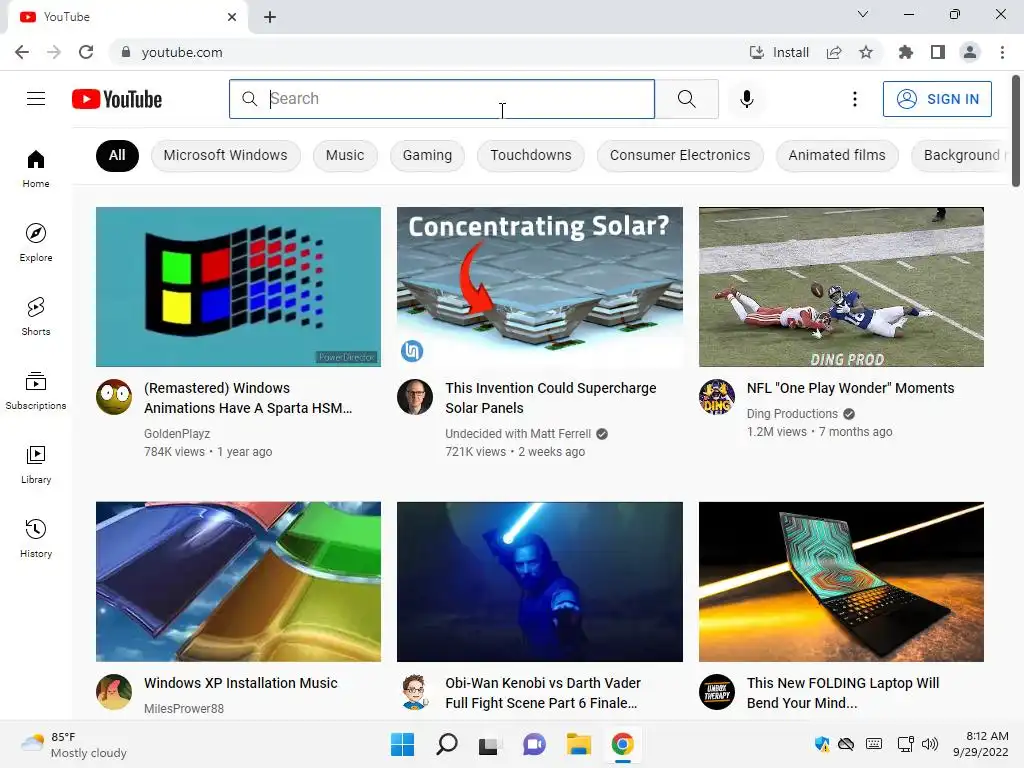Click the YouTube logo
The height and width of the screenshot is (768, 1024).
tap(117, 99)
